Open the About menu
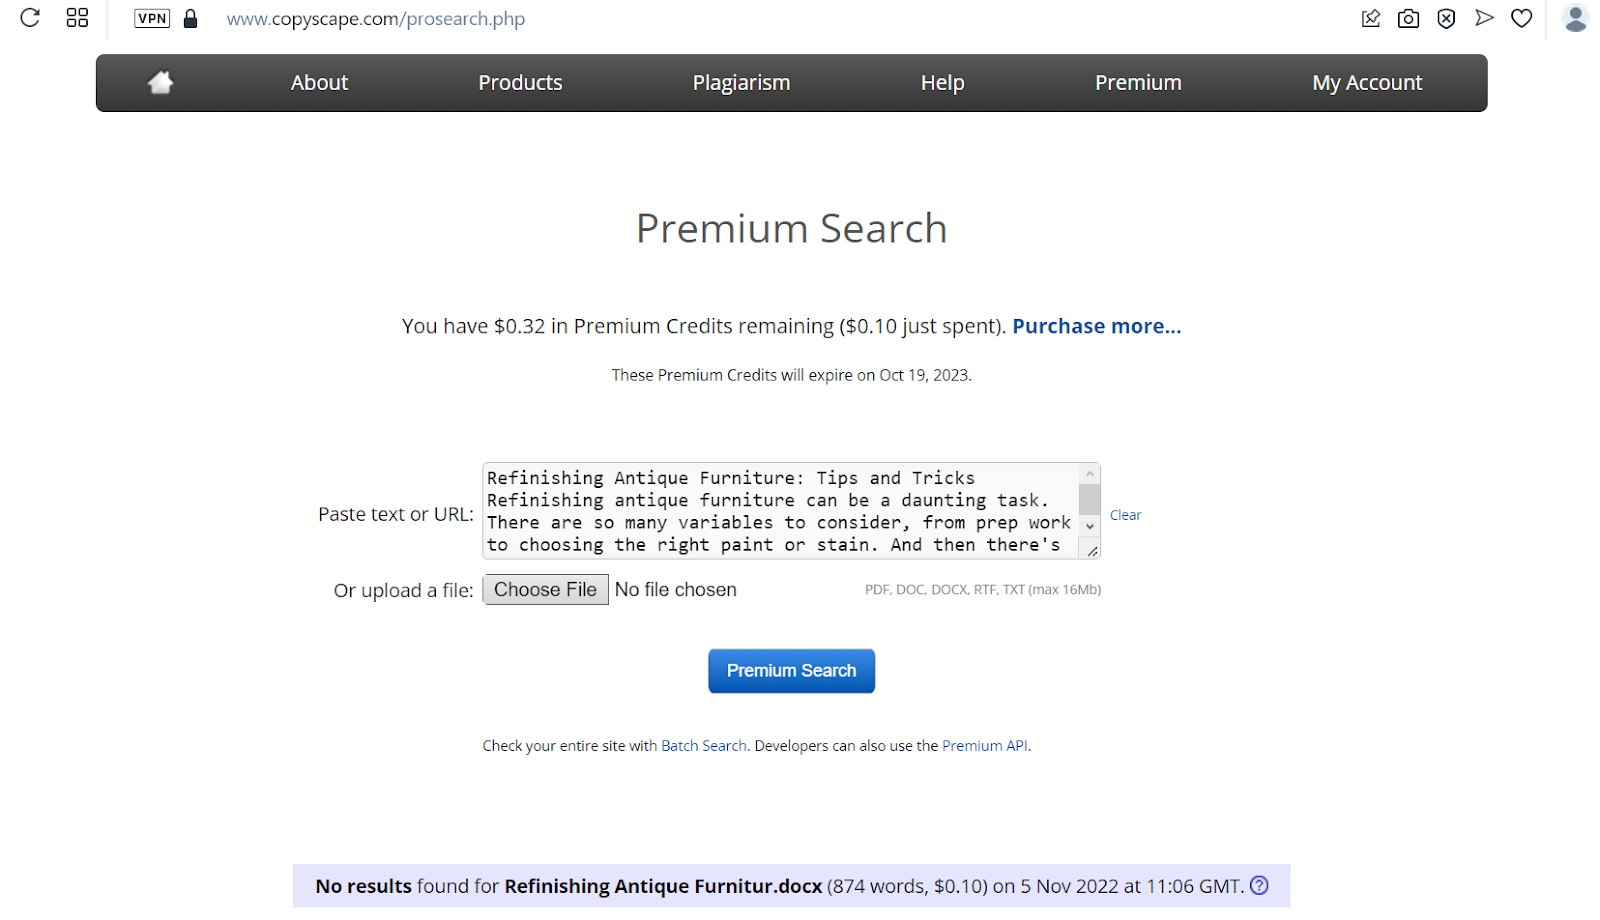The height and width of the screenshot is (920, 1600). coord(320,83)
